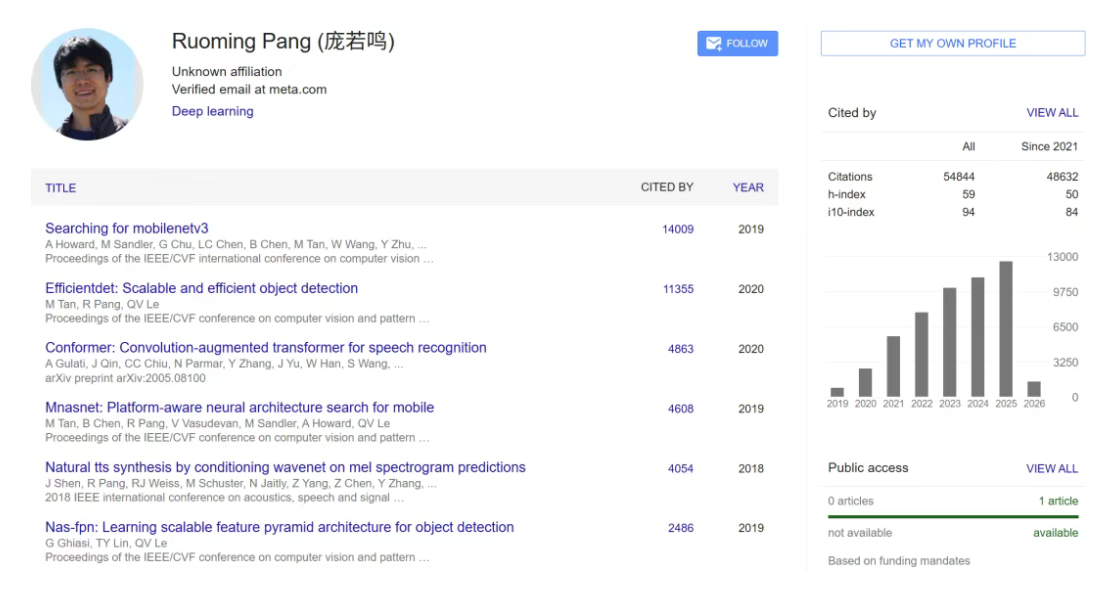This screenshot has height=590, width=1120.
Task: View the 4863 citations for Conformer
Action: coord(680,349)
